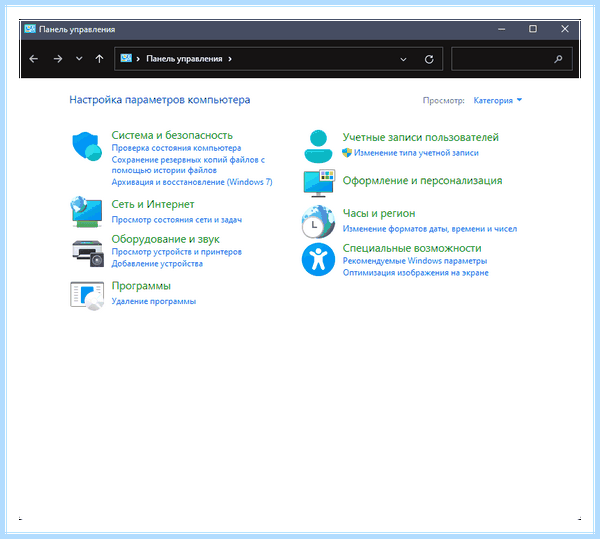Open the Категория view-by dropdown

click(497, 100)
